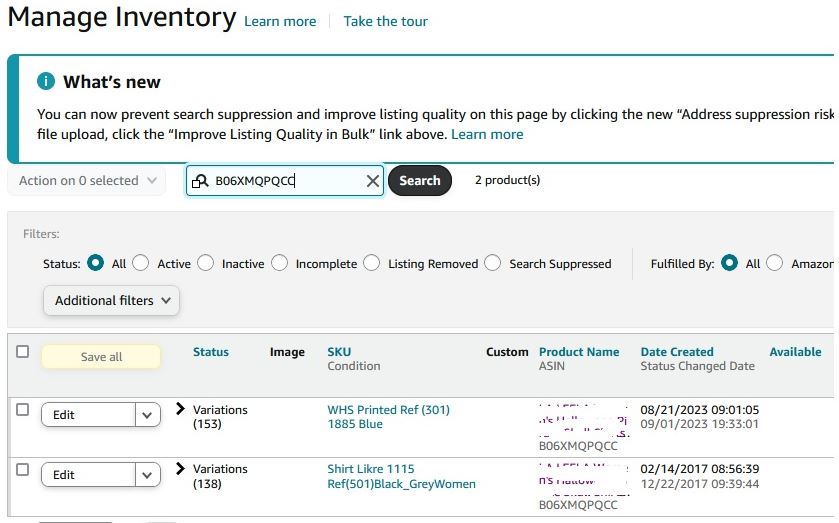Select the Inactive status filter
839x523 pixels.
tap(206, 263)
